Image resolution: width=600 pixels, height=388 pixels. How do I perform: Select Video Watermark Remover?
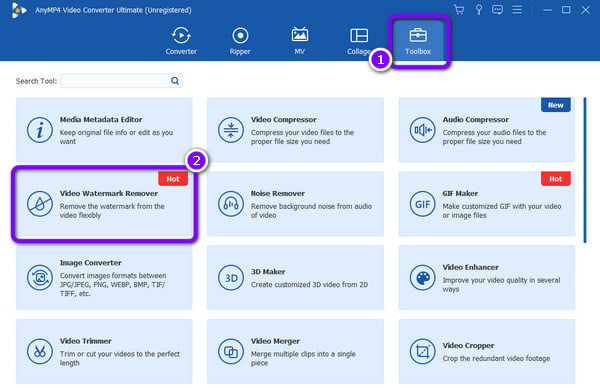[104, 204]
